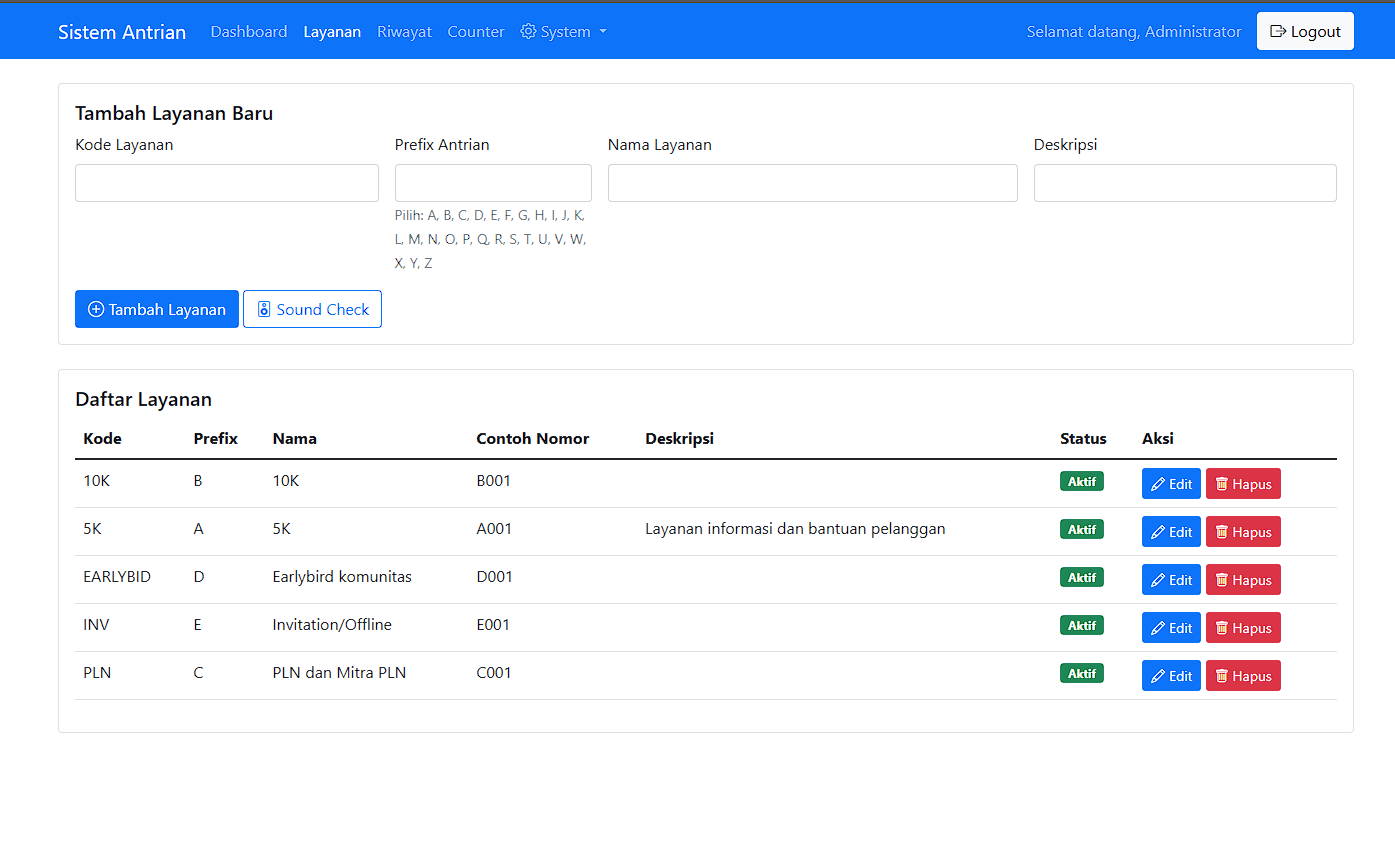Click Logout button in navbar
The height and width of the screenshot is (852, 1395).
tap(1304, 31)
